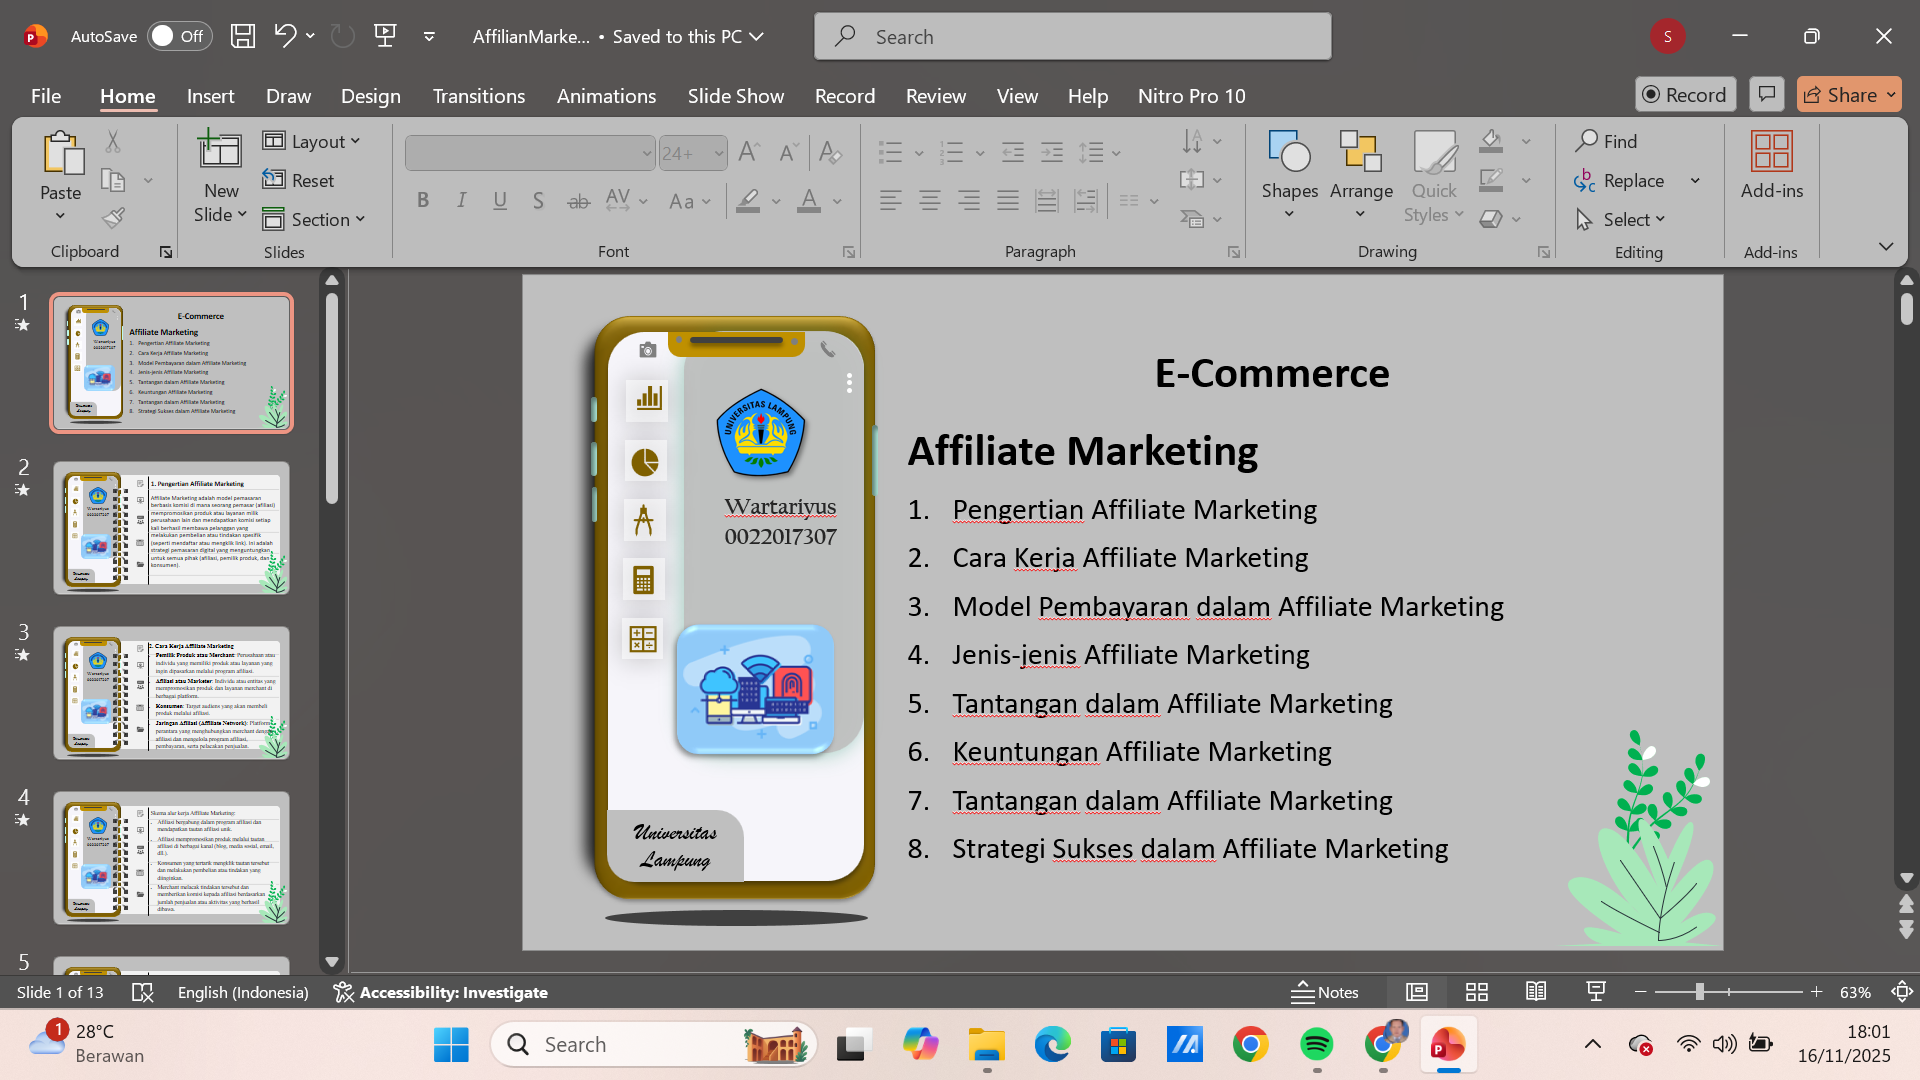Click the Format Painter brush icon
This screenshot has height=1080, width=1920.
click(x=114, y=217)
